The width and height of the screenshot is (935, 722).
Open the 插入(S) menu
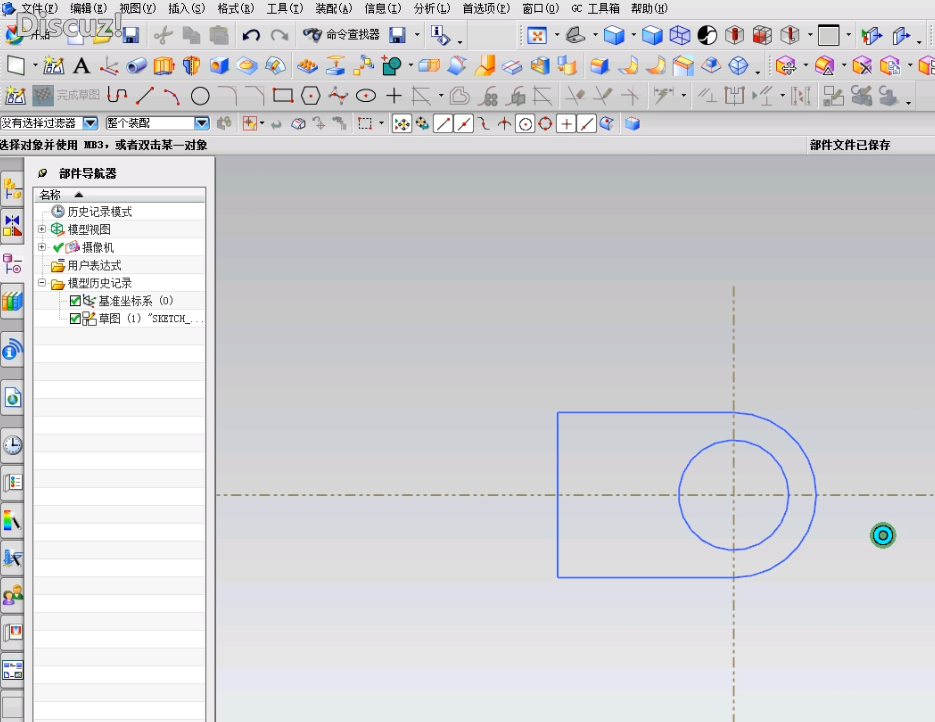186,8
